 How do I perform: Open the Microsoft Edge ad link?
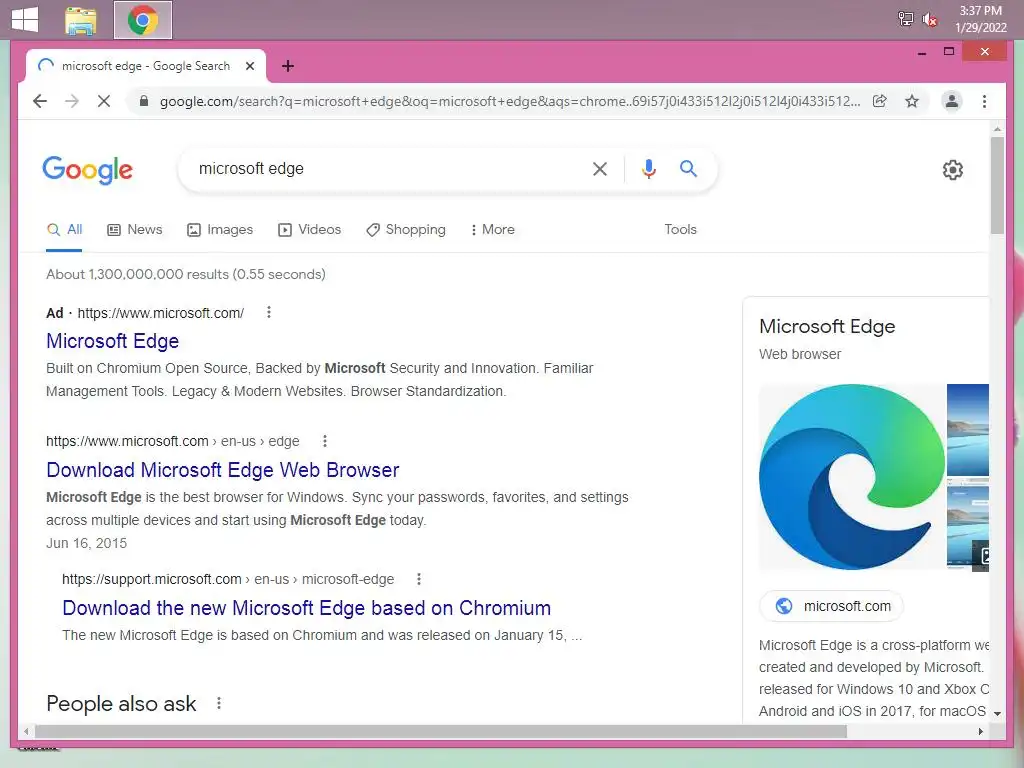tap(112, 341)
